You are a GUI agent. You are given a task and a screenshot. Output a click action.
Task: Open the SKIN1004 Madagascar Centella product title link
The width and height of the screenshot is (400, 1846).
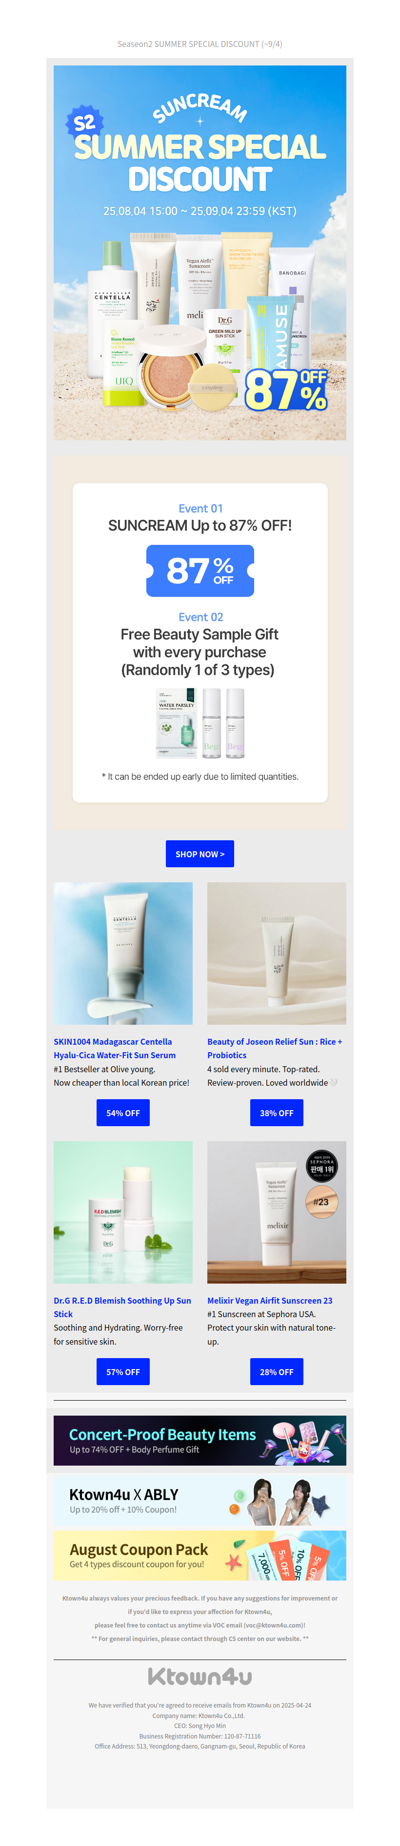[115, 1048]
